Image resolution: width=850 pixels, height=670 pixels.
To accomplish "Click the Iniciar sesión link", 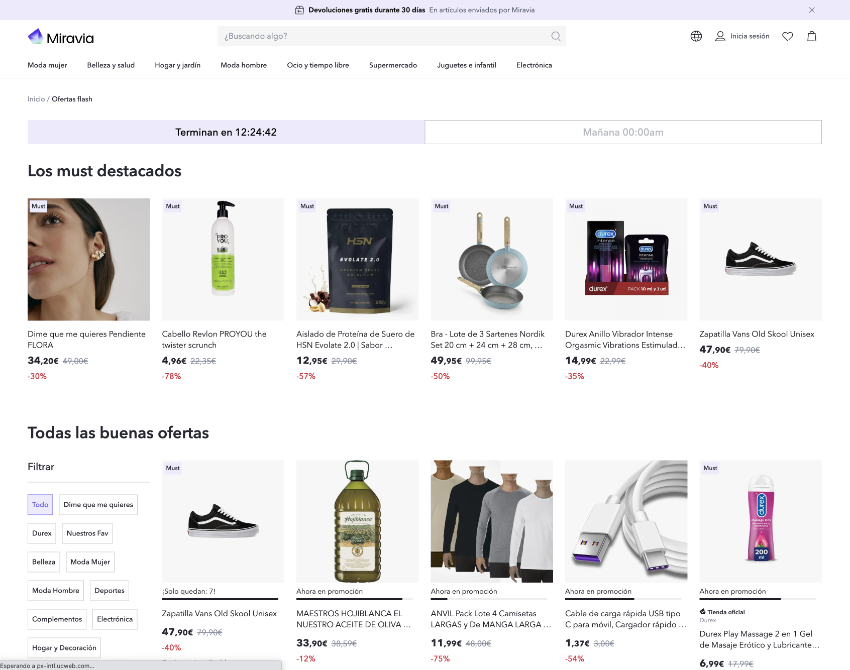I will pos(750,36).
